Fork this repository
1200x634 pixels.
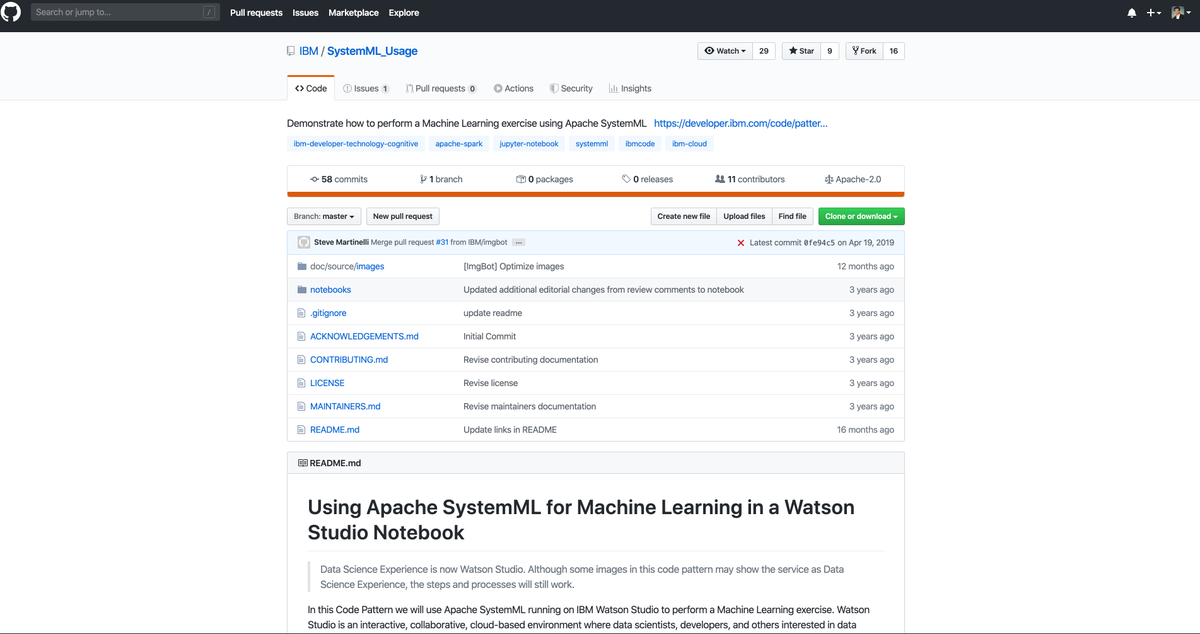(864, 51)
